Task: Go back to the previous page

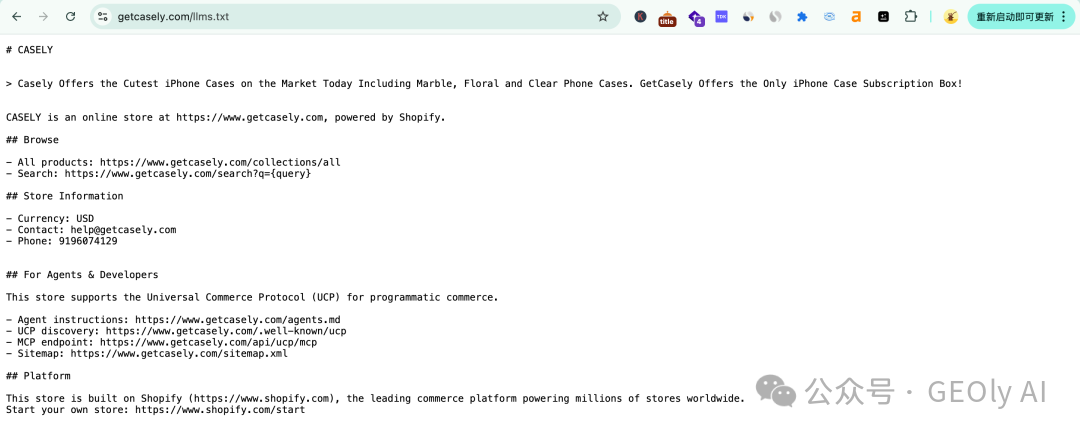Action: click(17, 17)
